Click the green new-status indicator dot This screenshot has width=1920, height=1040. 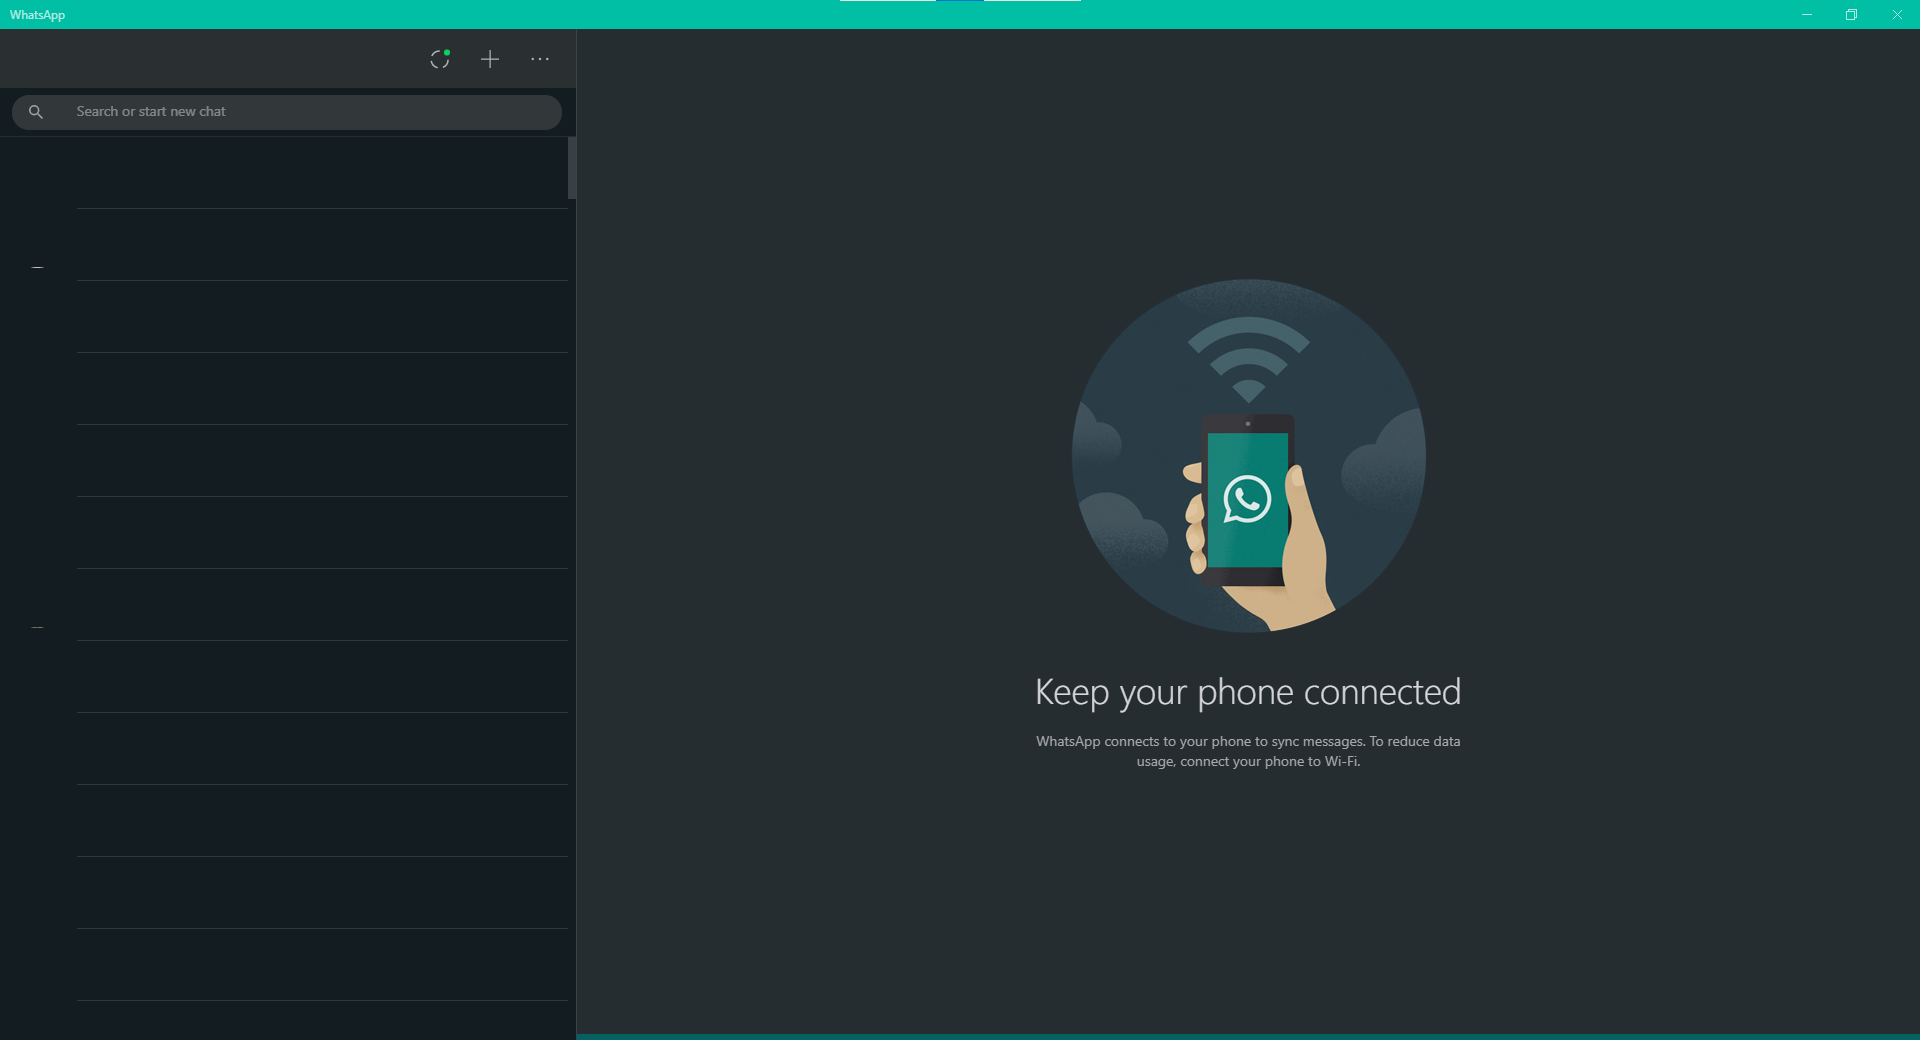click(x=447, y=50)
